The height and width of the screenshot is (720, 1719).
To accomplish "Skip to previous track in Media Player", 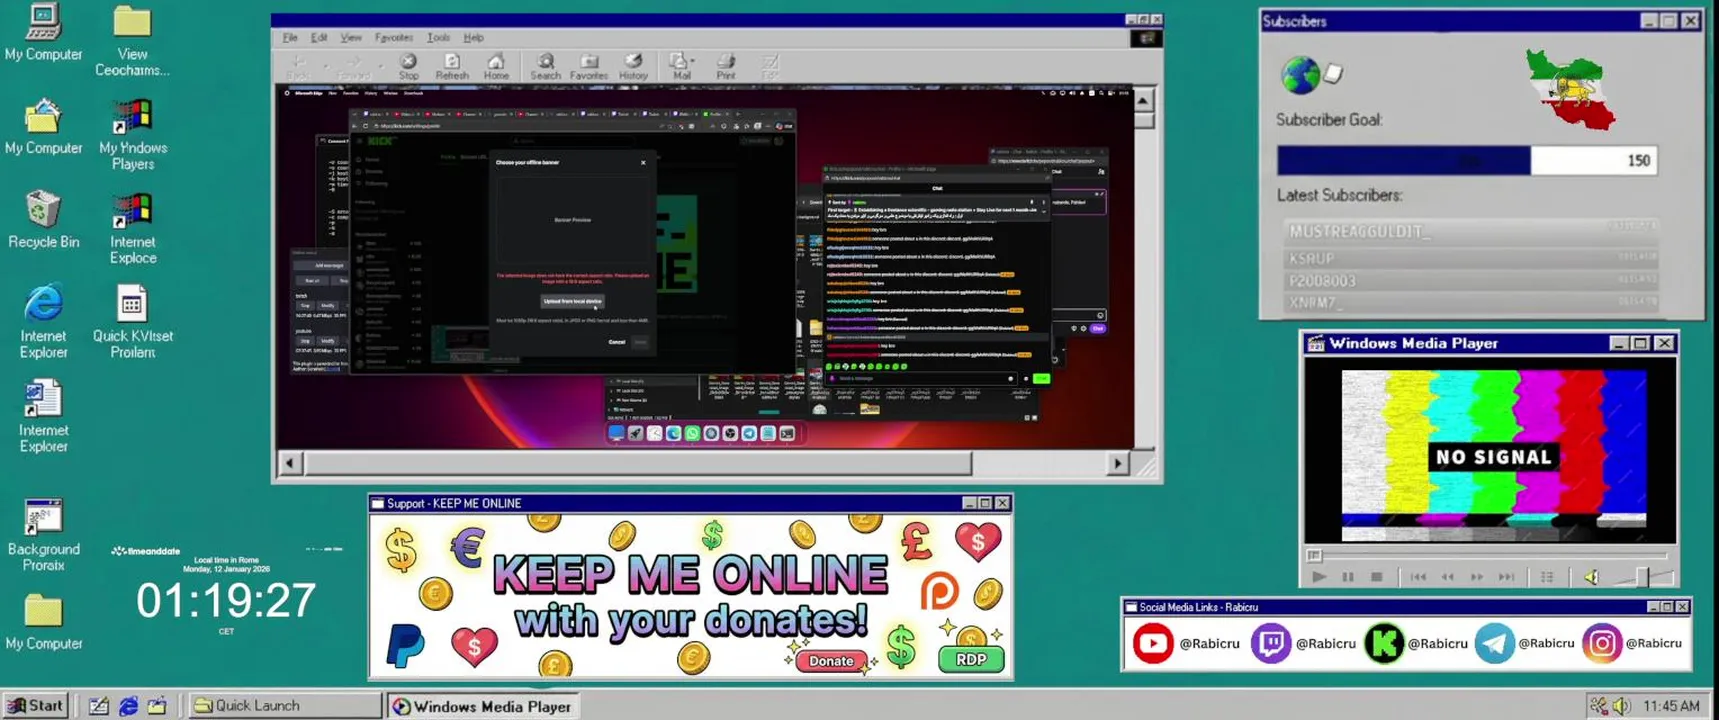I will 1418,577.
